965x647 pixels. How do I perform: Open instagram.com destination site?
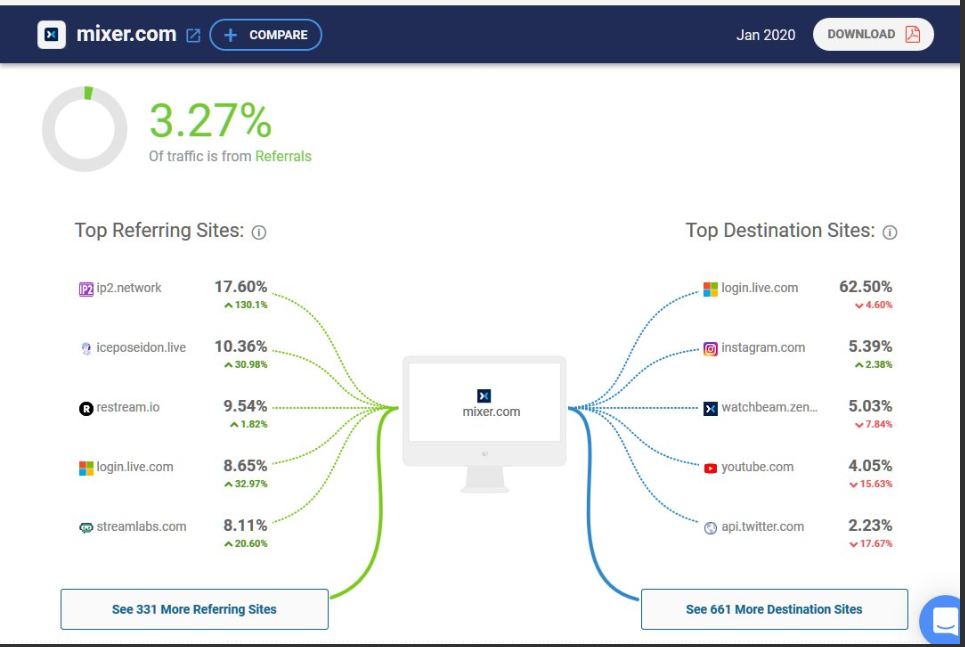coord(763,348)
